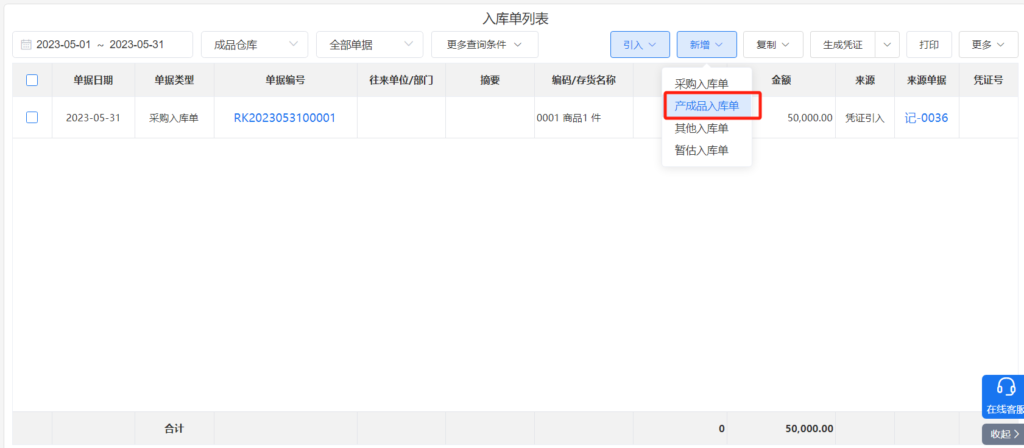Open the 更多 dropdown at top right
1024x448 pixels.
pyautogui.click(x=988, y=44)
